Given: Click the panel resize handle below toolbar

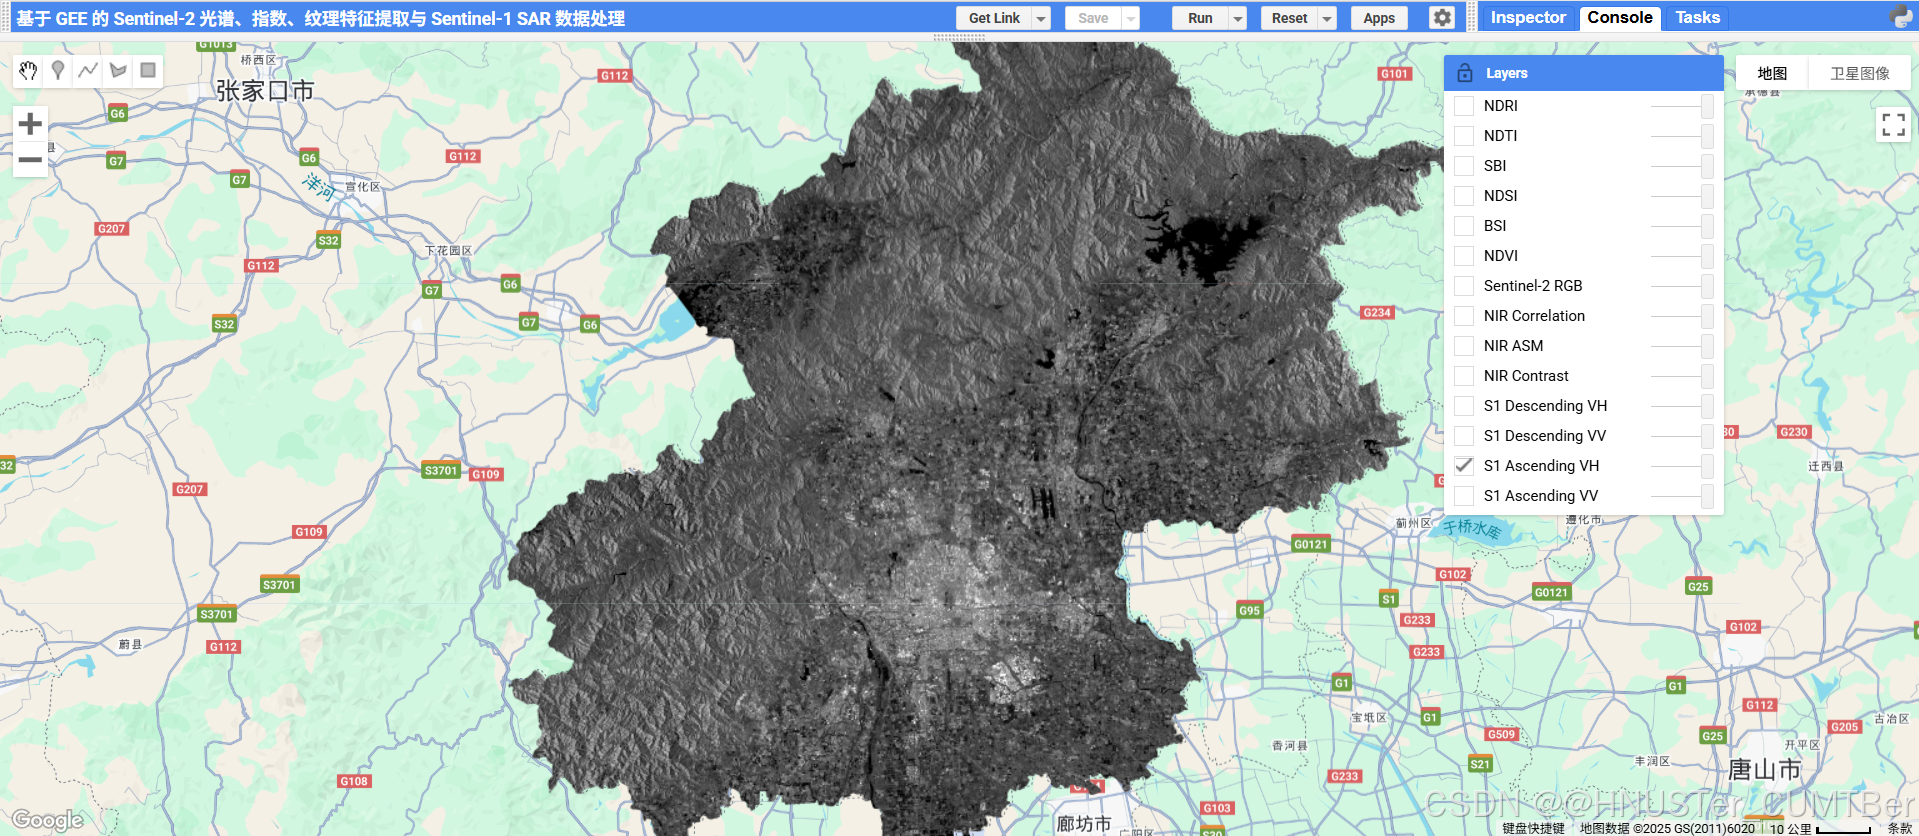Looking at the screenshot, I should tap(959, 37).
